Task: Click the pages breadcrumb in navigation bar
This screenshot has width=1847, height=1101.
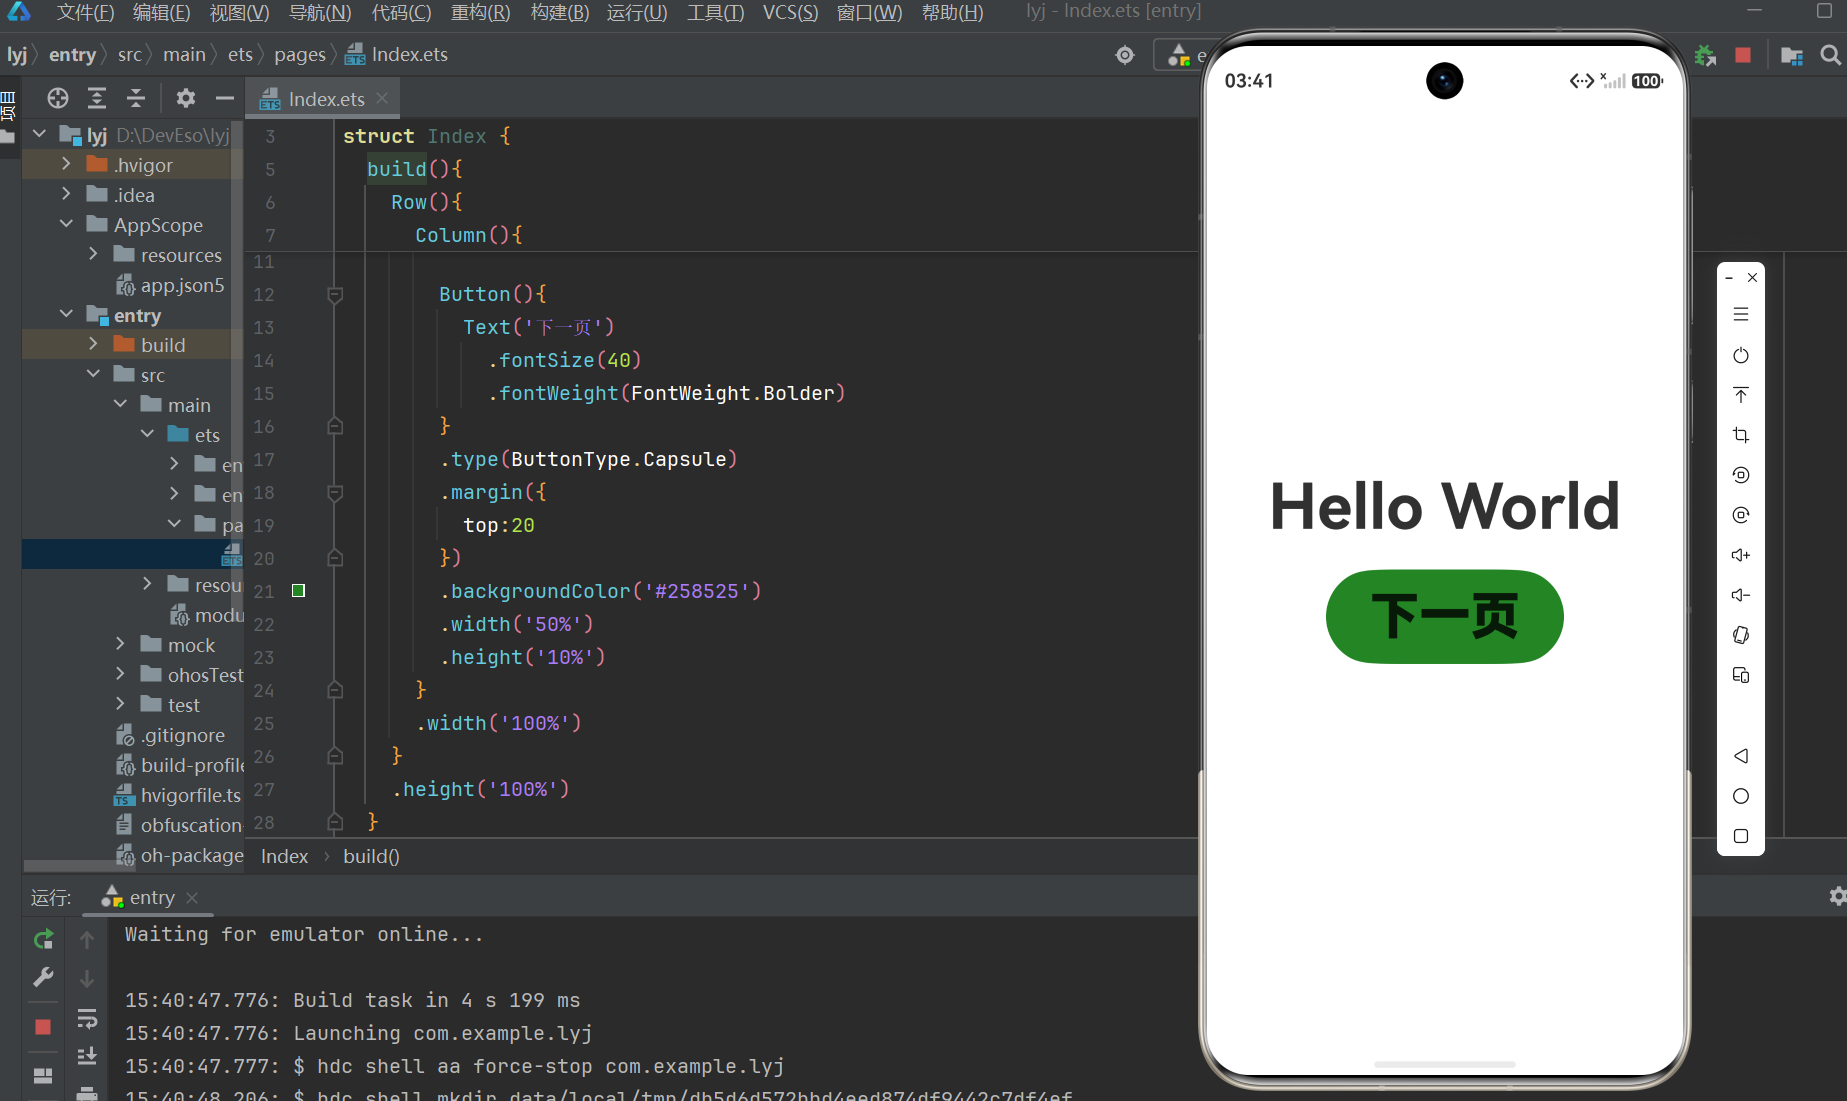Action: [x=300, y=55]
